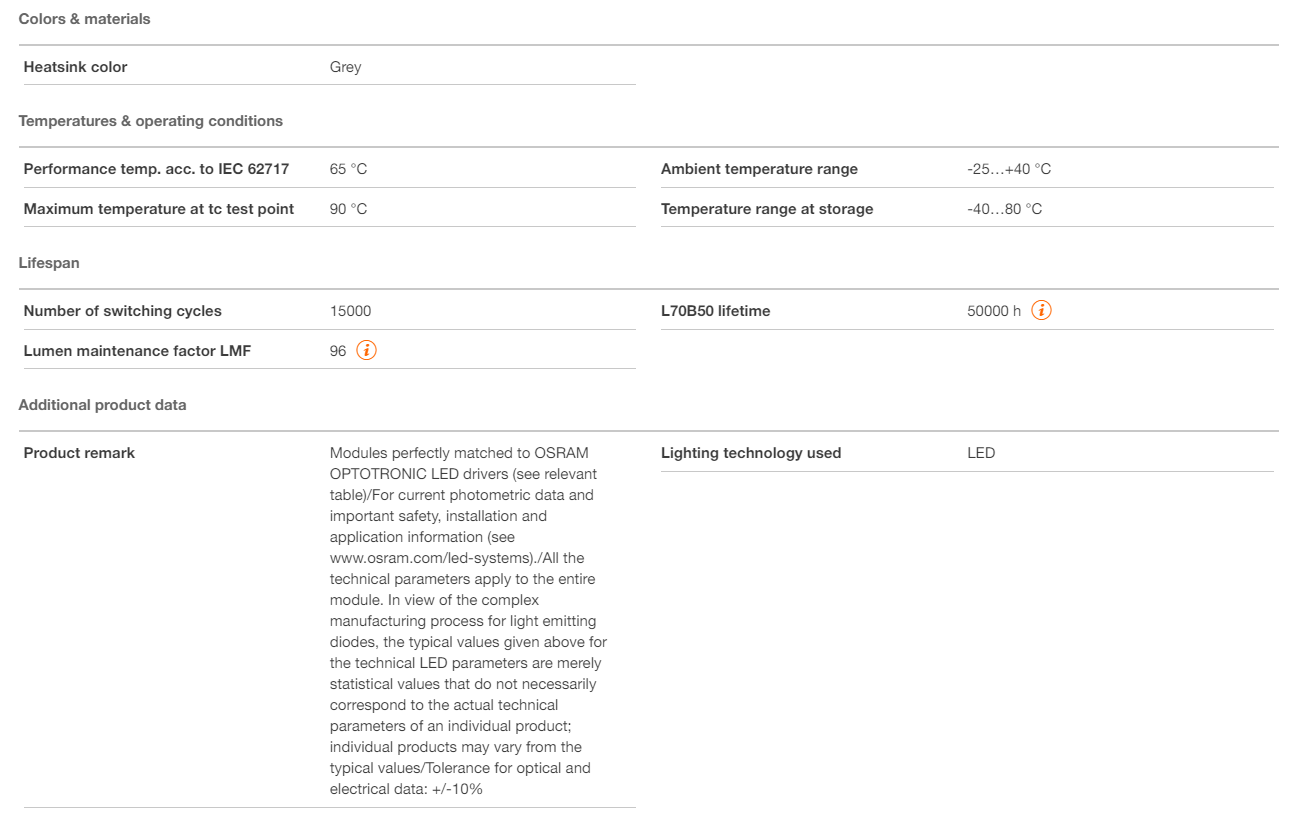Click the info icon beside 50000 h lifetime
The height and width of the screenshot is (815, 1295).
click(x=1041, y=310)
